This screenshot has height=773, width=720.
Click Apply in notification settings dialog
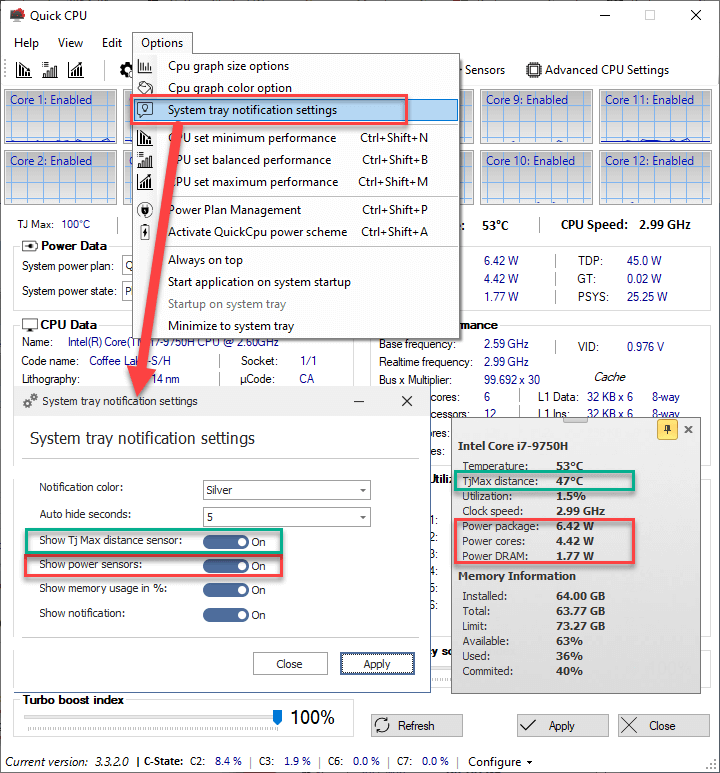click(377, 664)
